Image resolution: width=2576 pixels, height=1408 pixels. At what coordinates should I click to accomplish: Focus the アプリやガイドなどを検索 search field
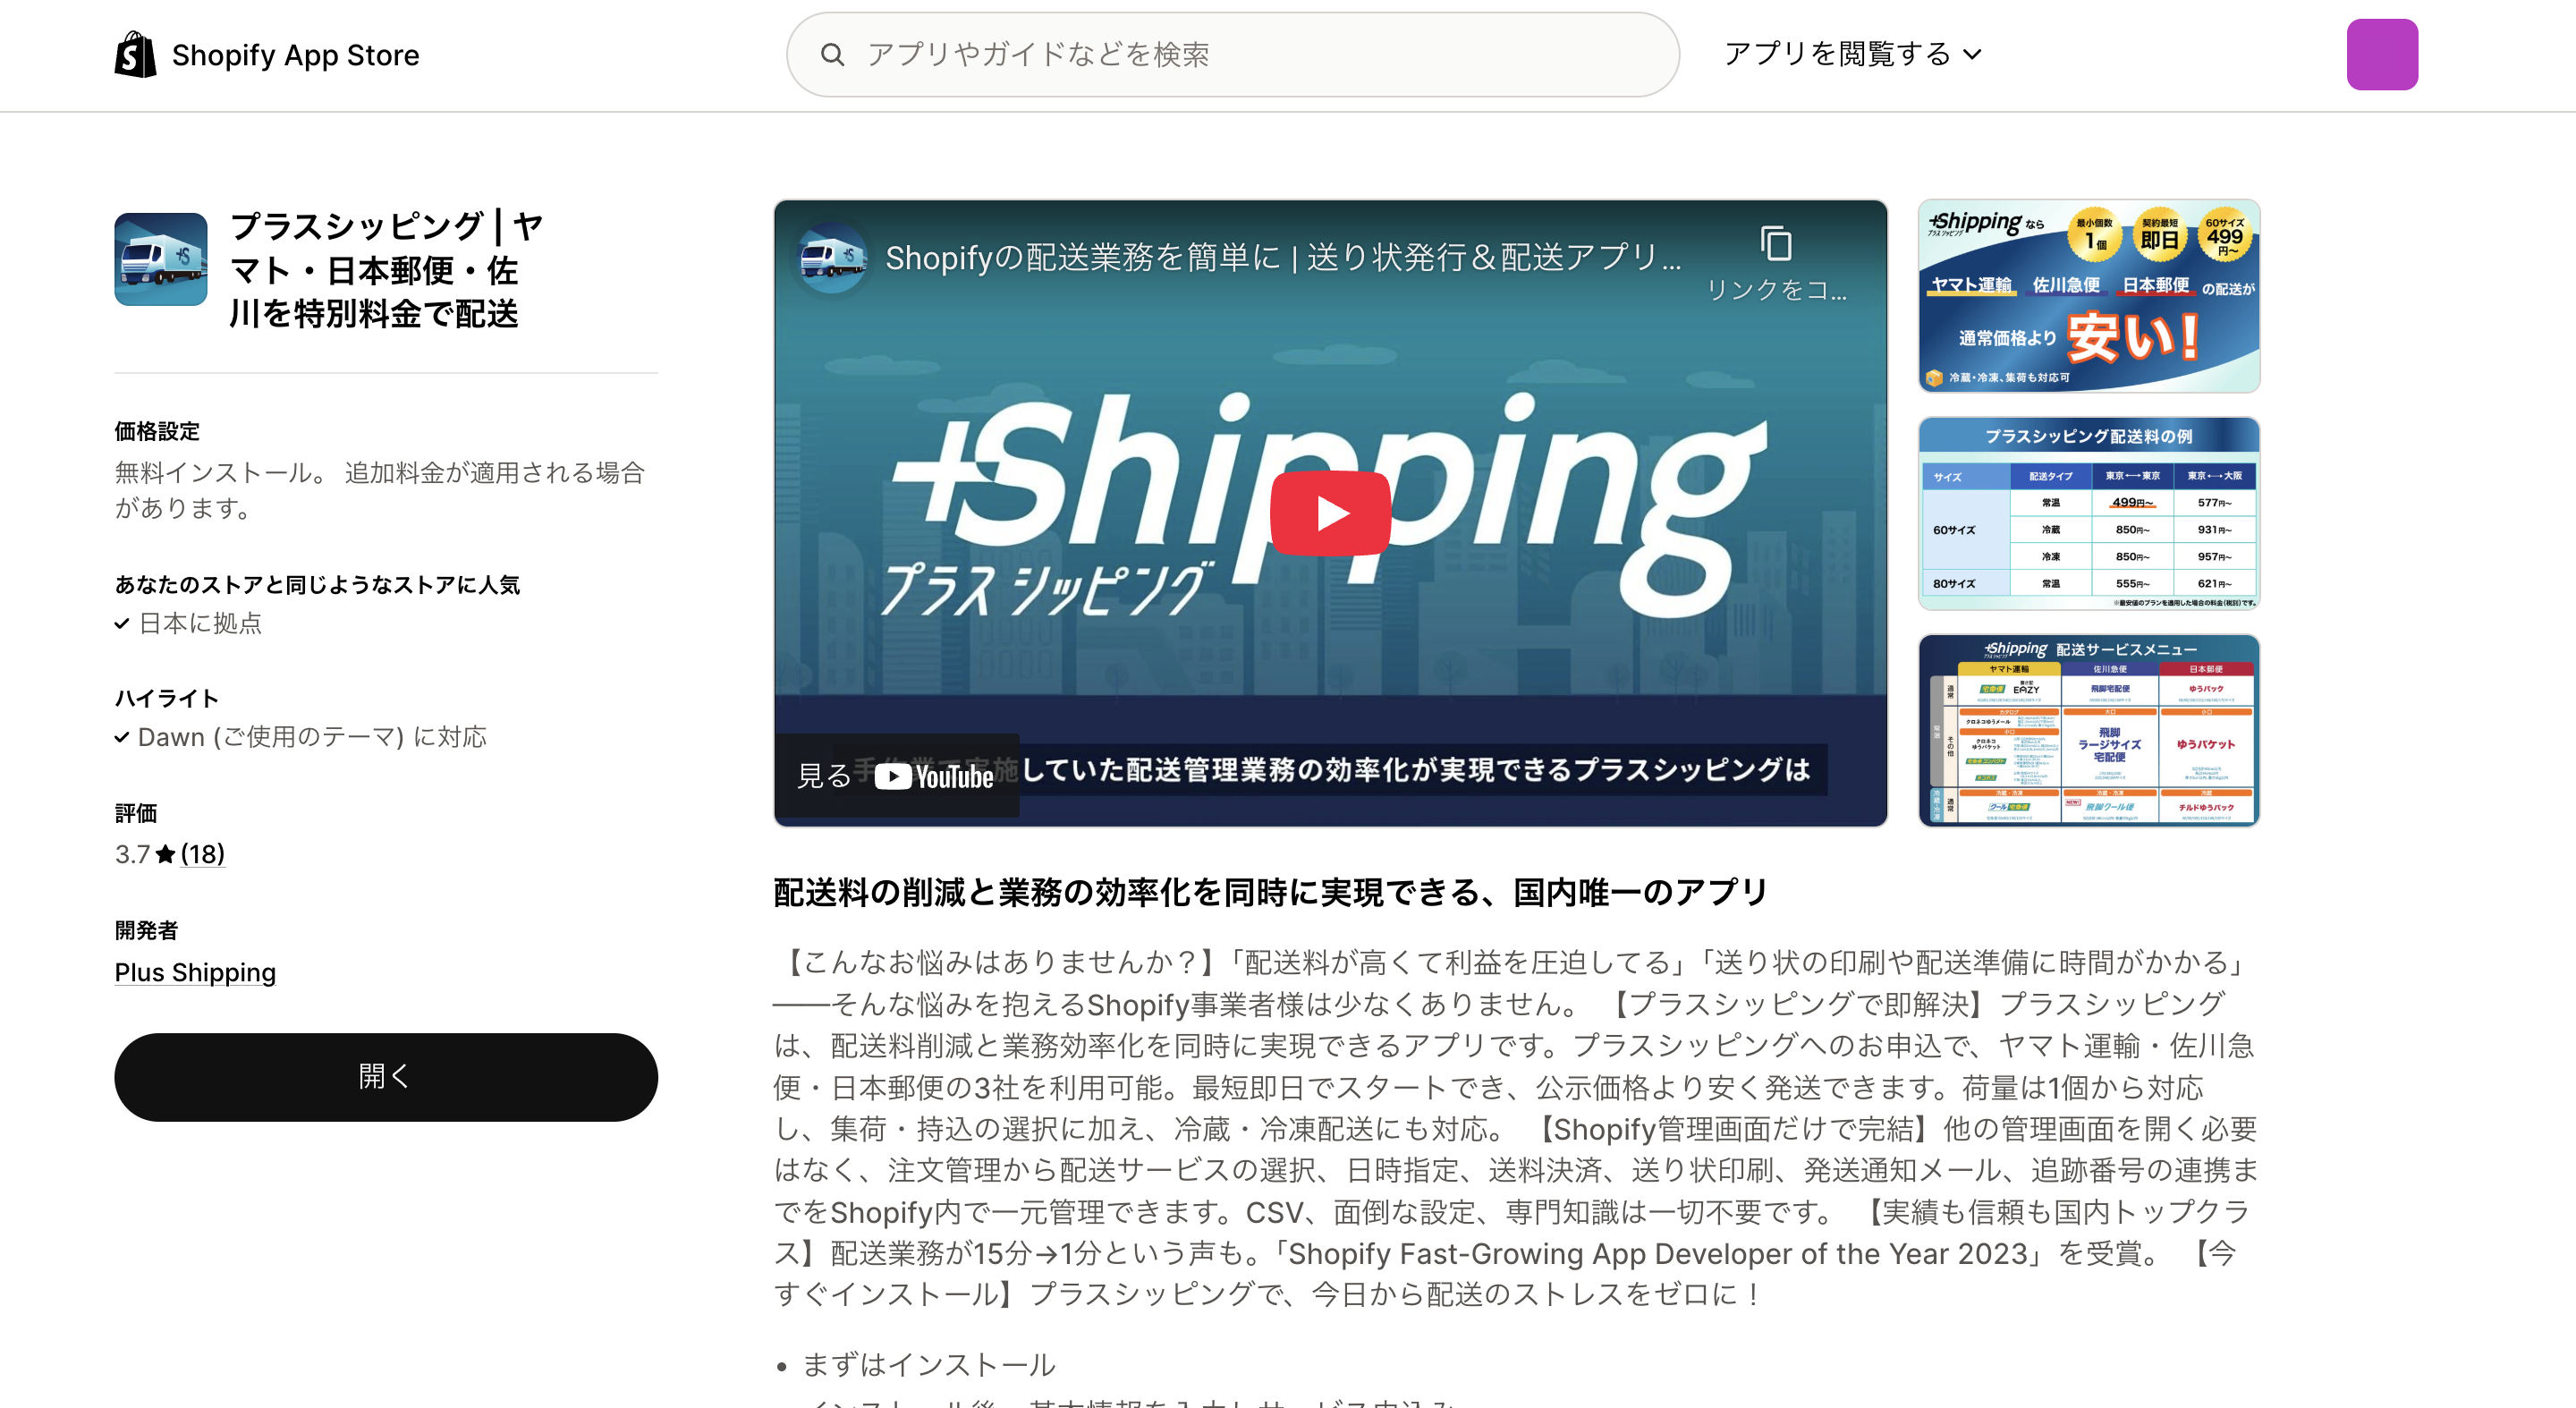coord(1232,55)
